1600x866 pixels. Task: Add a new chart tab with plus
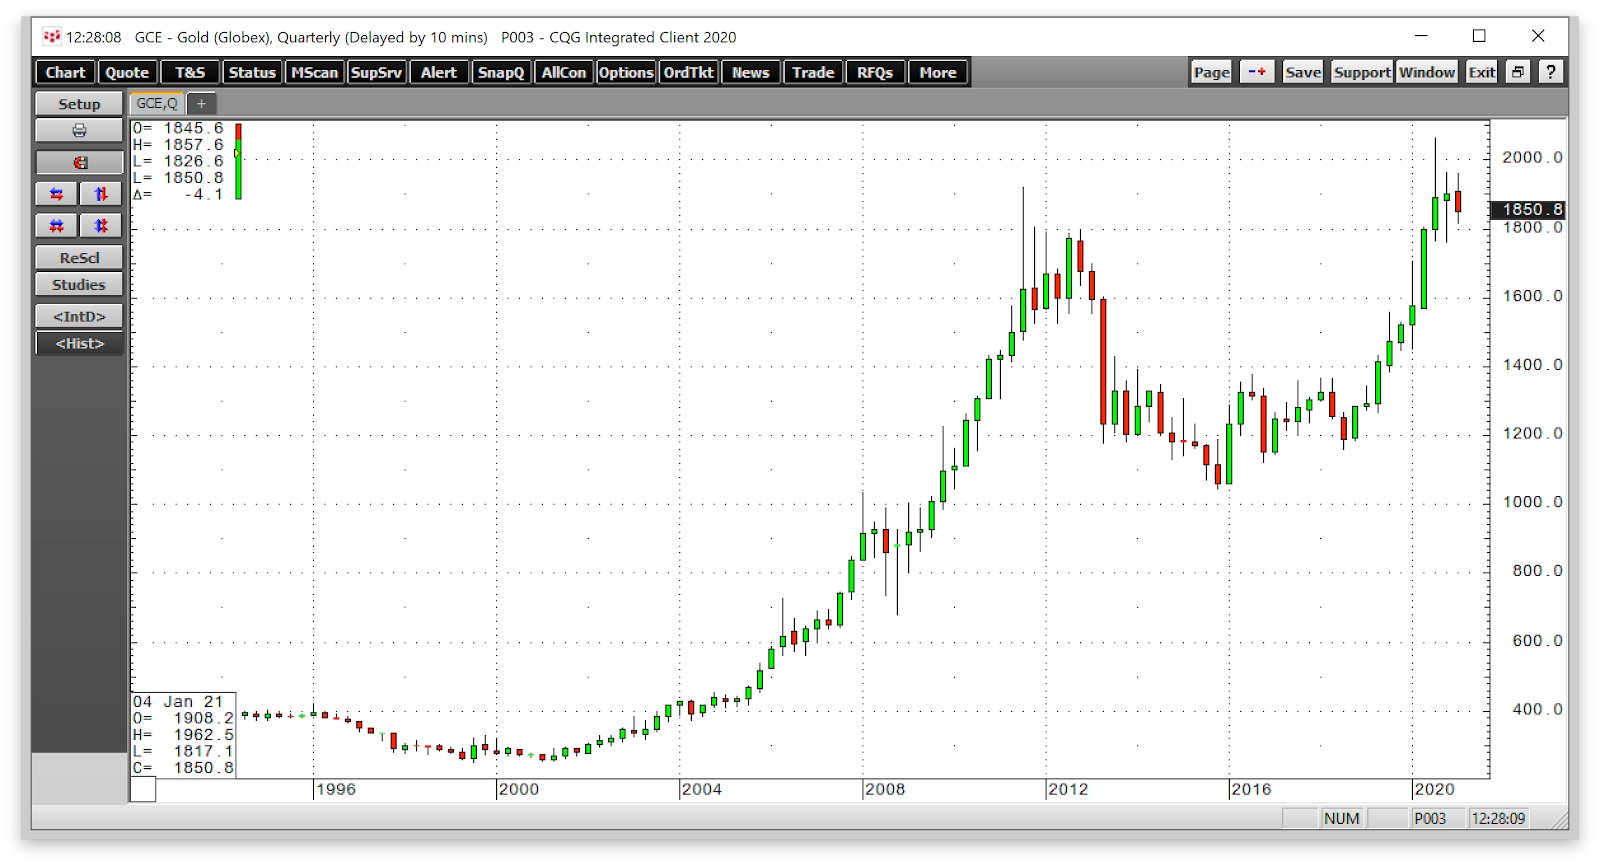coord(201,103)
